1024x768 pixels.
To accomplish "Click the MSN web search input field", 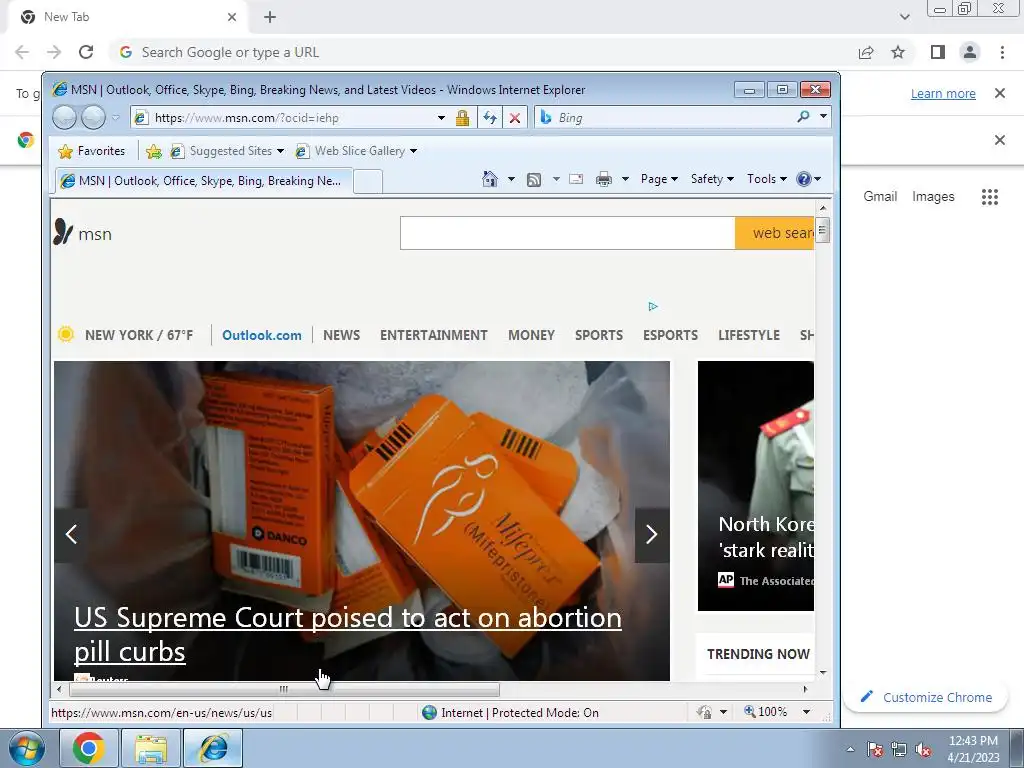I will (568, 233).
